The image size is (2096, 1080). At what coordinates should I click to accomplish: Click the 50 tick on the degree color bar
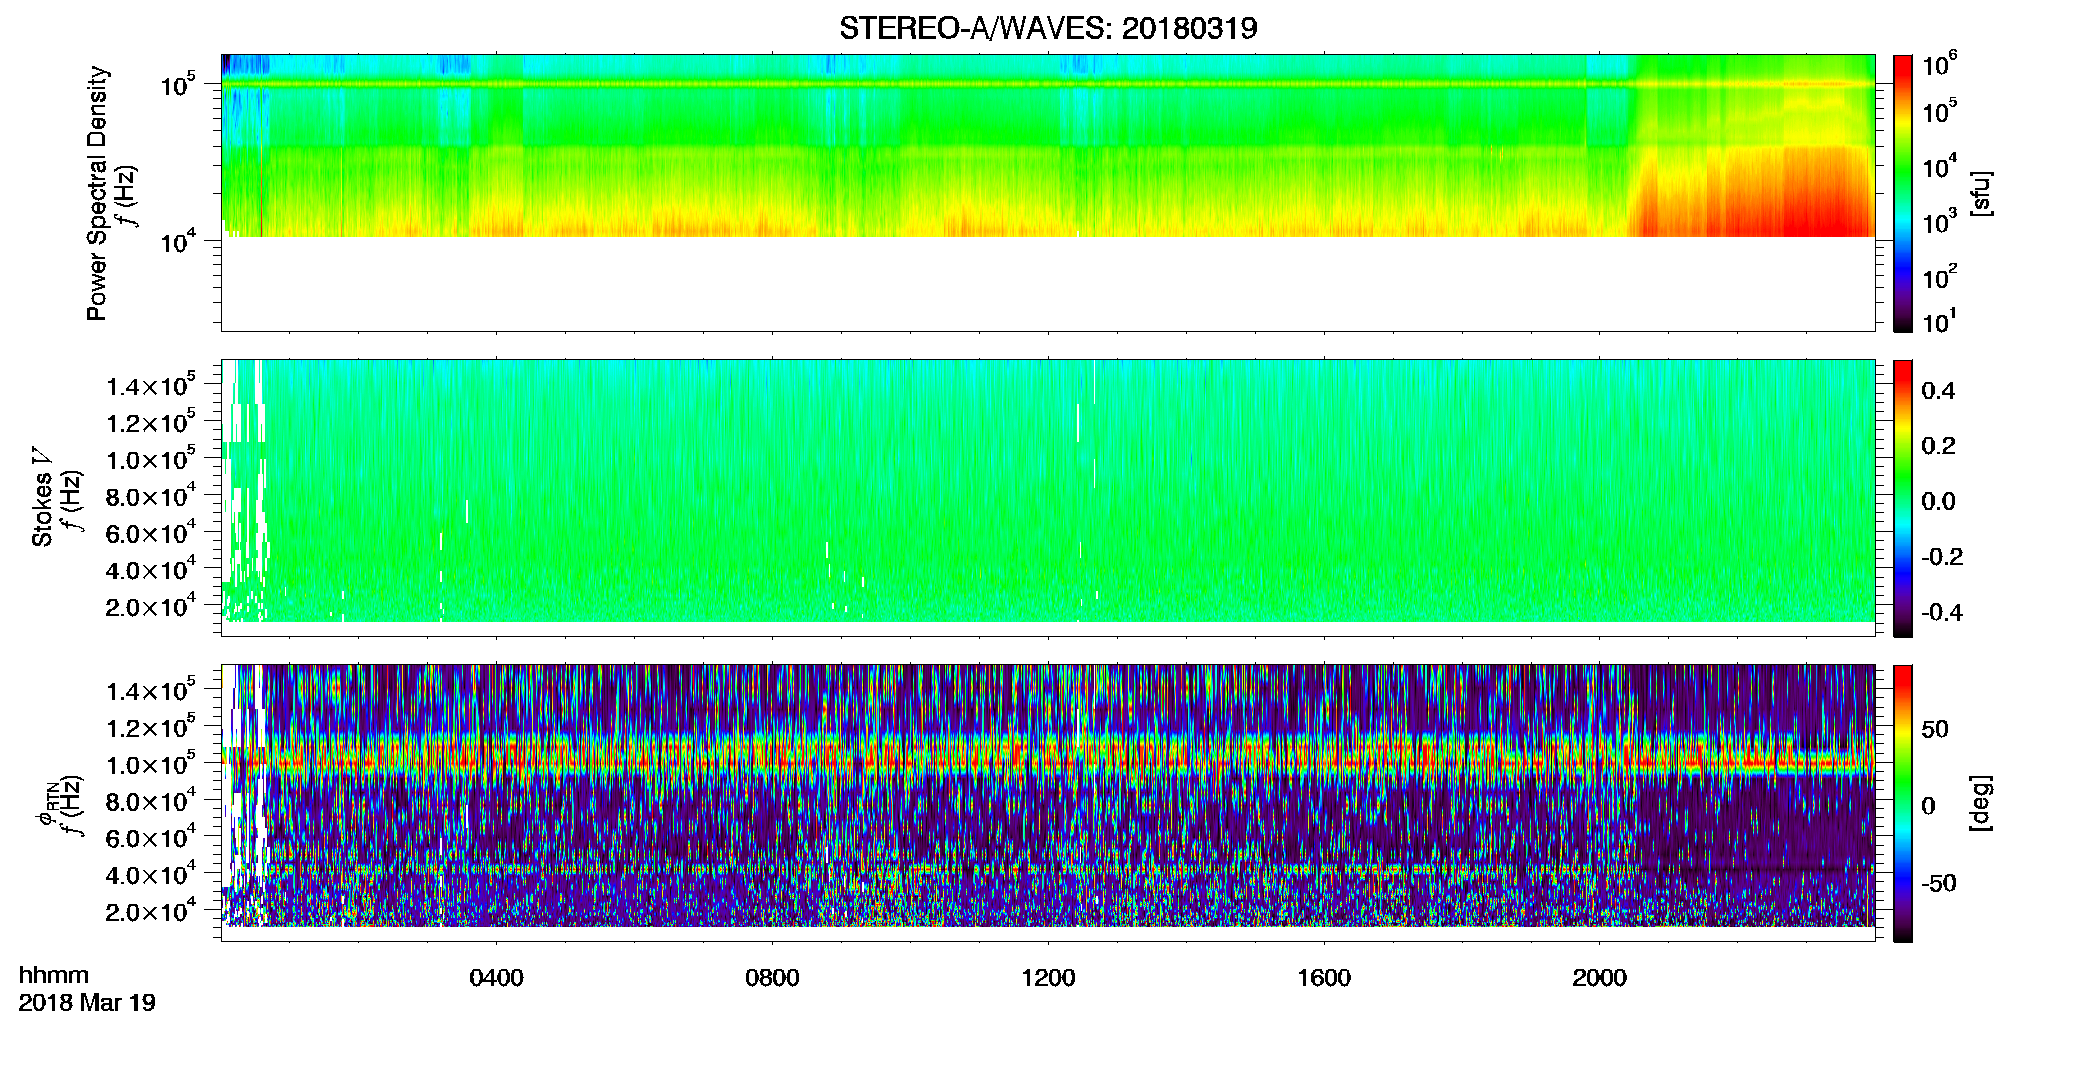pyautogui.click(x=1935, y=729)
